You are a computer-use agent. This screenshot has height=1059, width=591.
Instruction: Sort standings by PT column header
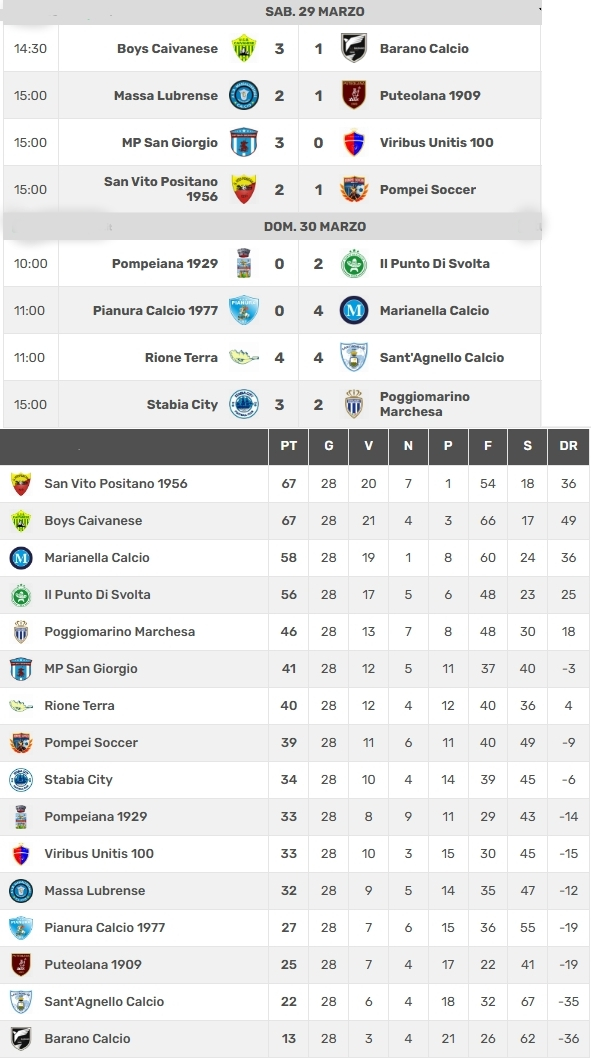click(x=288, y=446)
